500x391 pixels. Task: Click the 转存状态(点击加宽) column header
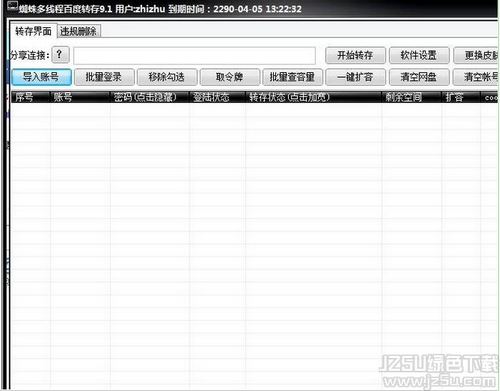click(313, 97)
